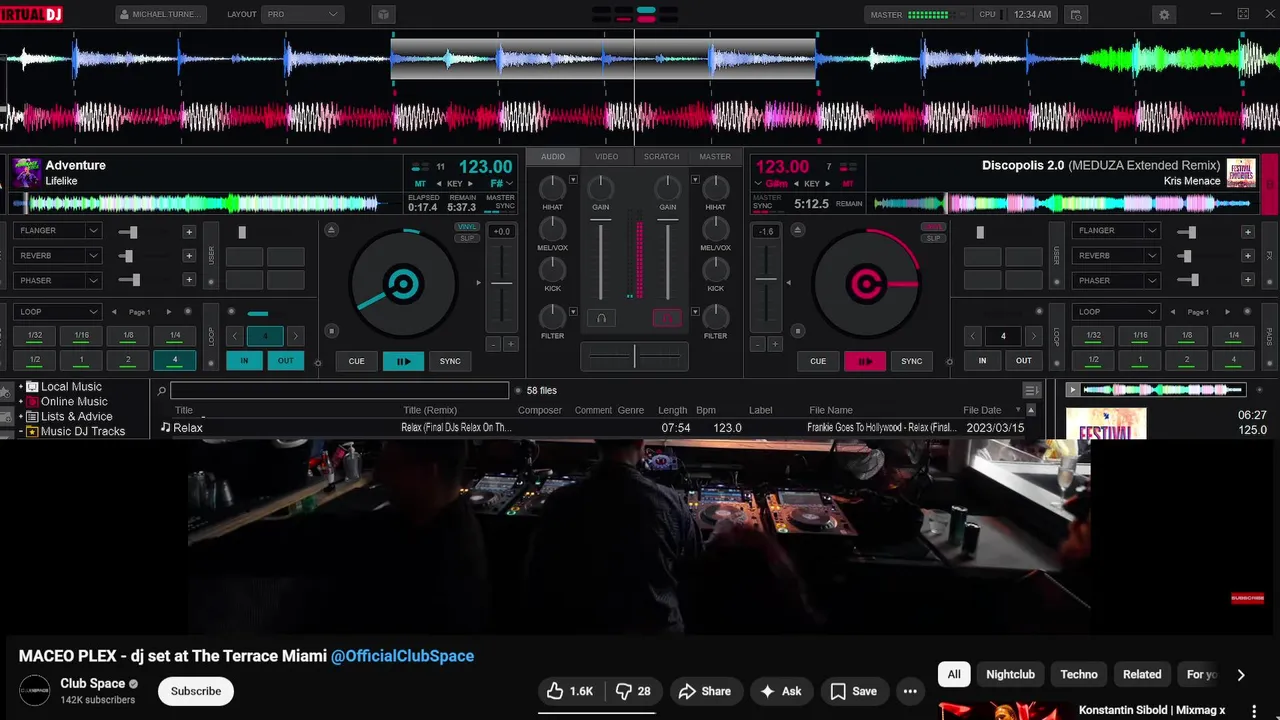Go to next pads page on left deck
The image size is (1280, 720).
[x=168, y=312]
